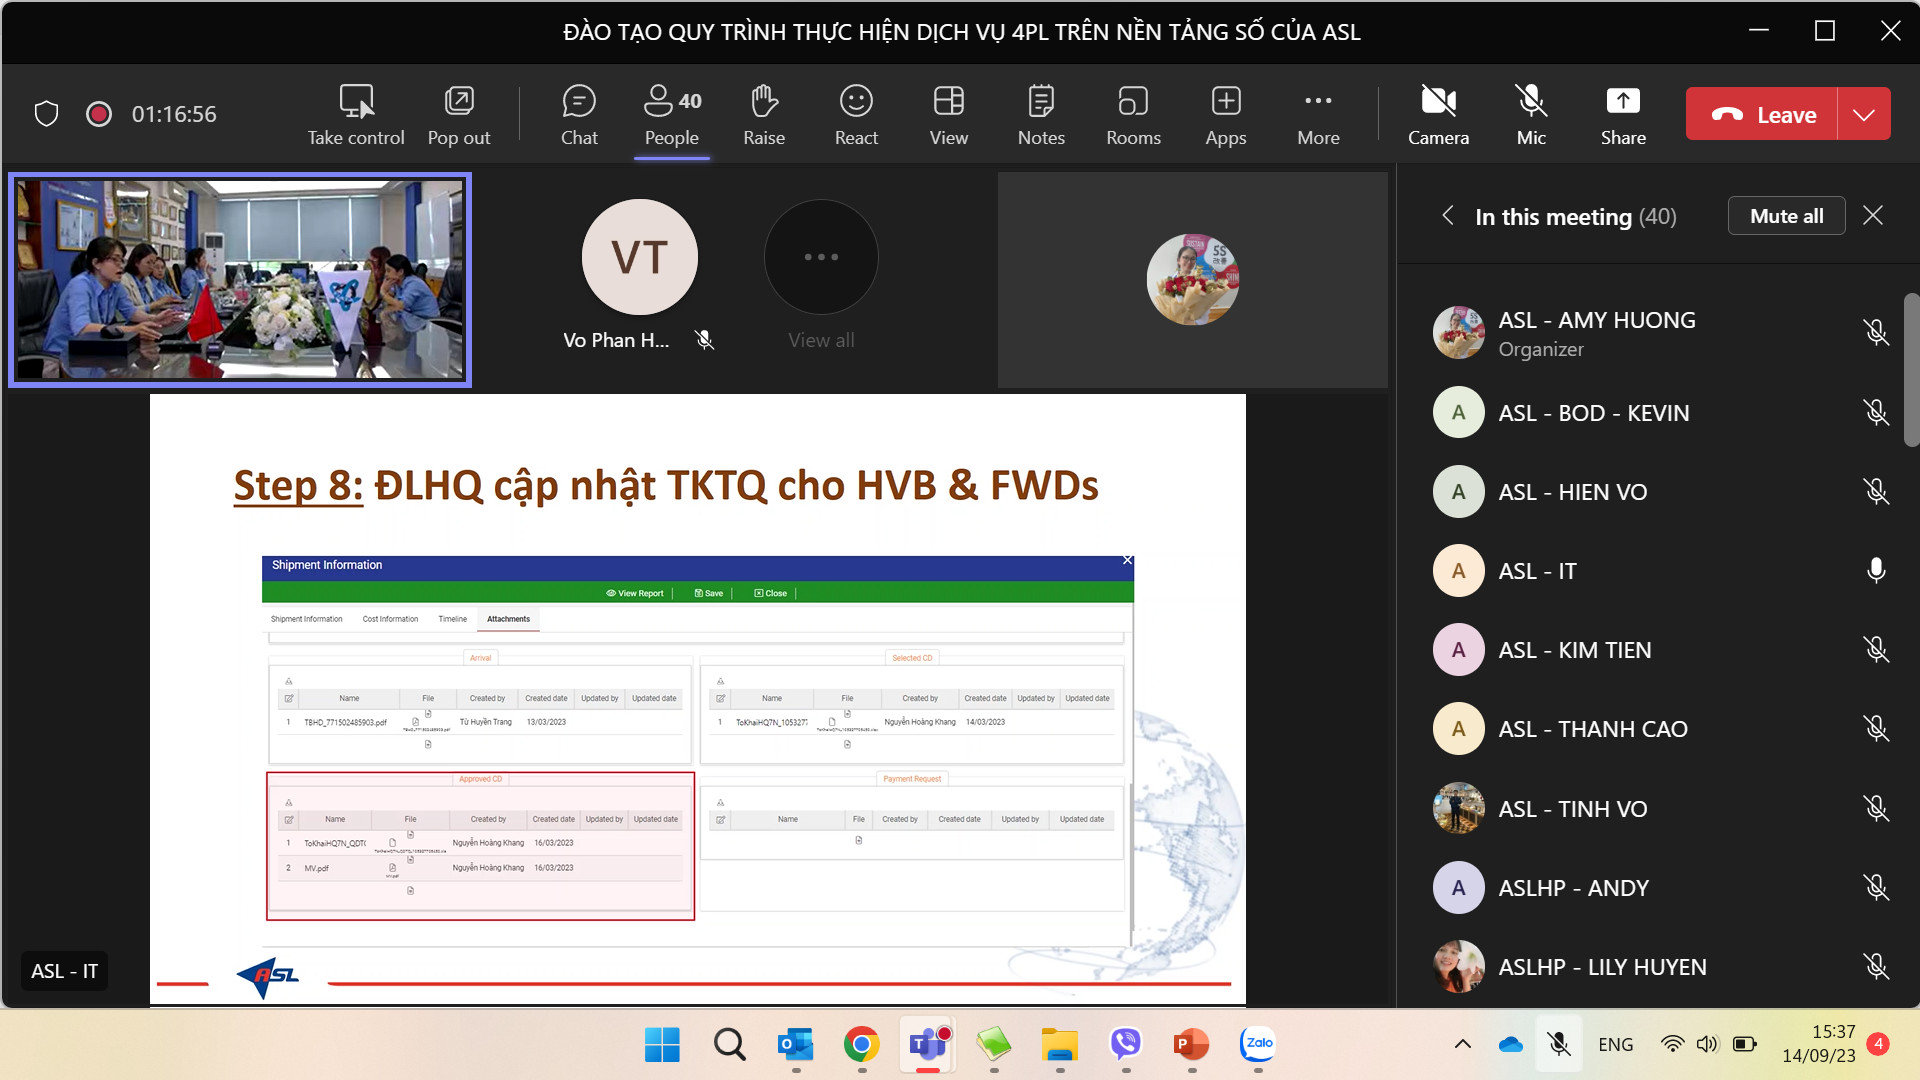Click the participants list scrollbar
Screen dimensions: 1920x1080
coord(1911,370)
